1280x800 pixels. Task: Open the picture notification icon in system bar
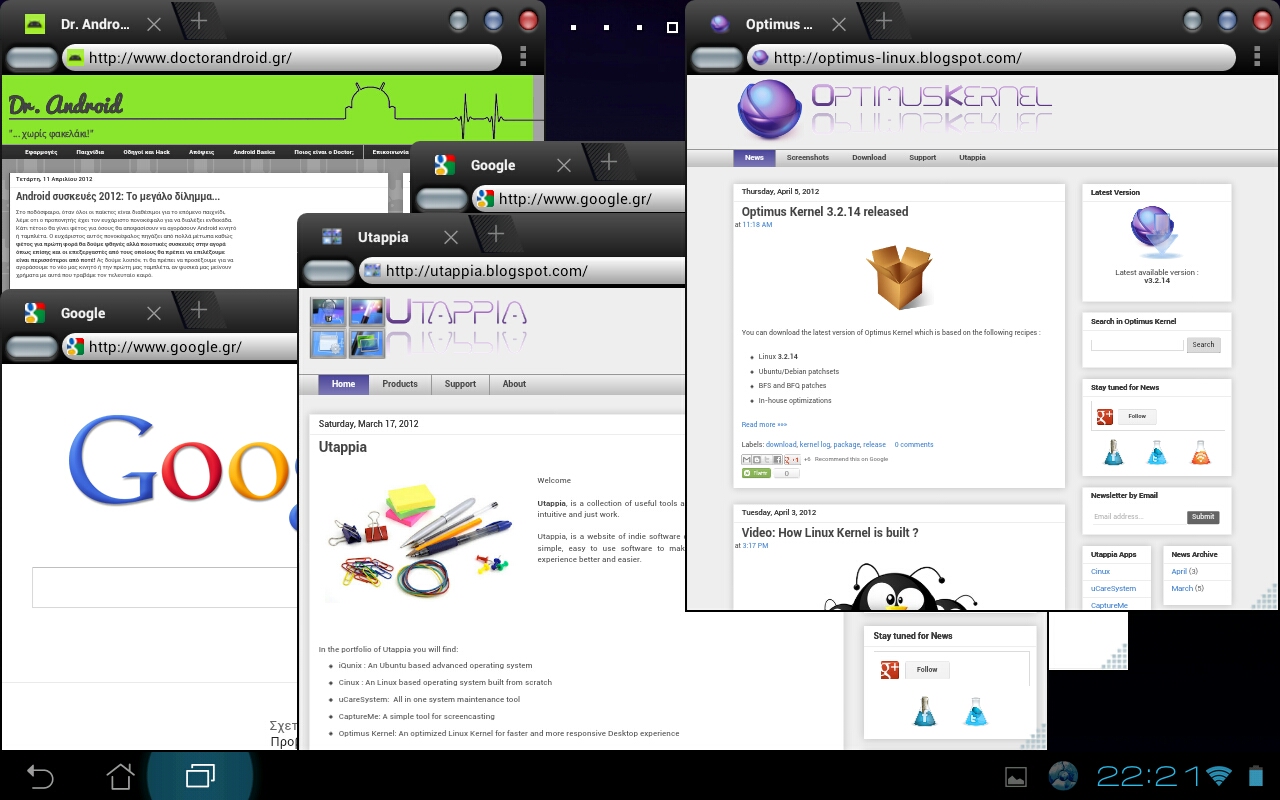(1016, 776)
